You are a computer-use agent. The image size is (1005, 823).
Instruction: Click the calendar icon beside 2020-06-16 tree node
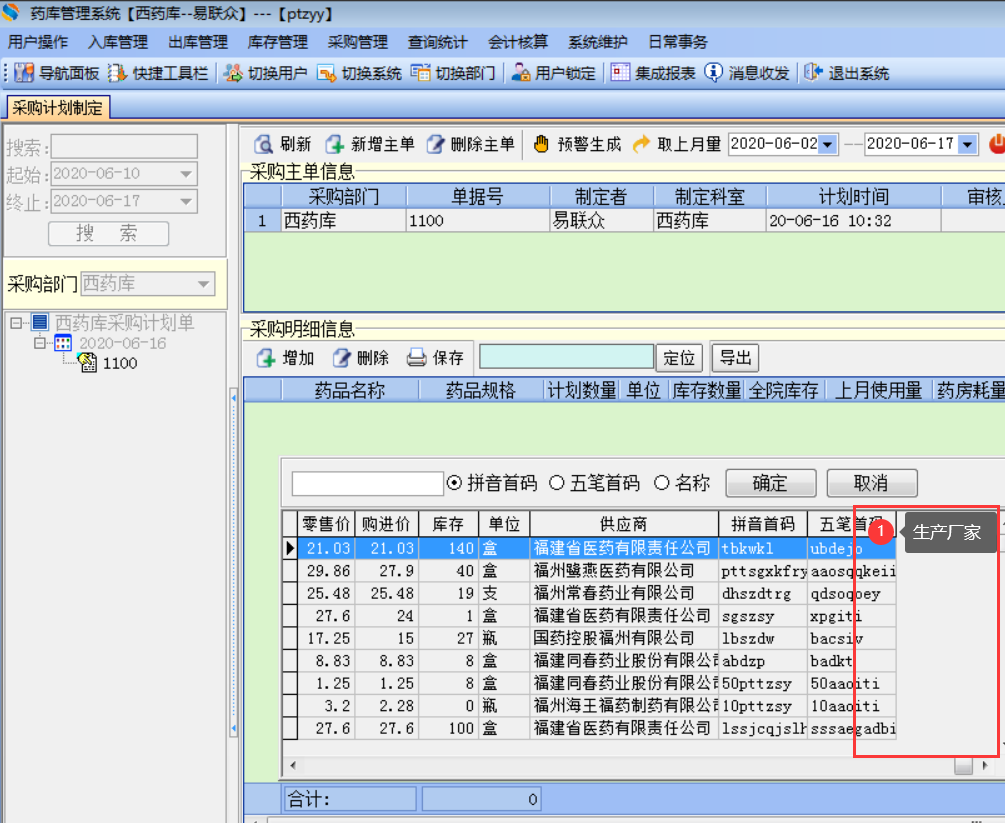click(x=63, y=343)
